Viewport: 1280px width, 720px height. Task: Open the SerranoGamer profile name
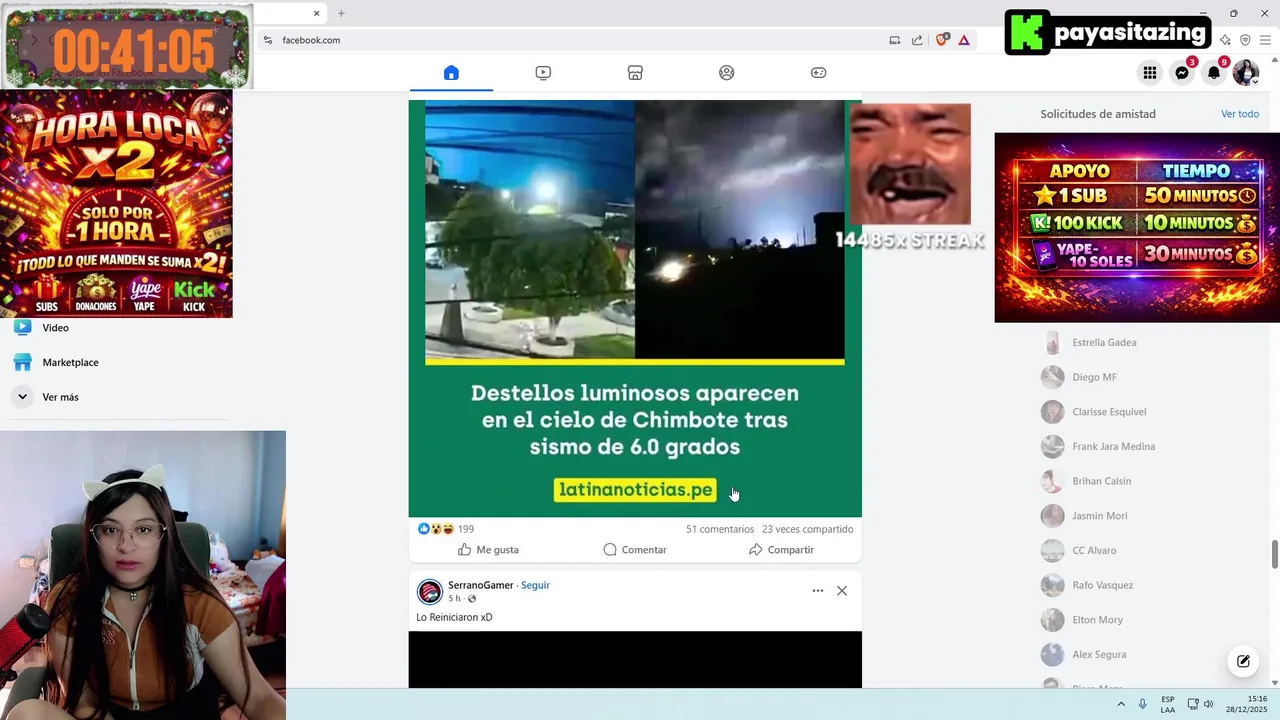point(481,585)
